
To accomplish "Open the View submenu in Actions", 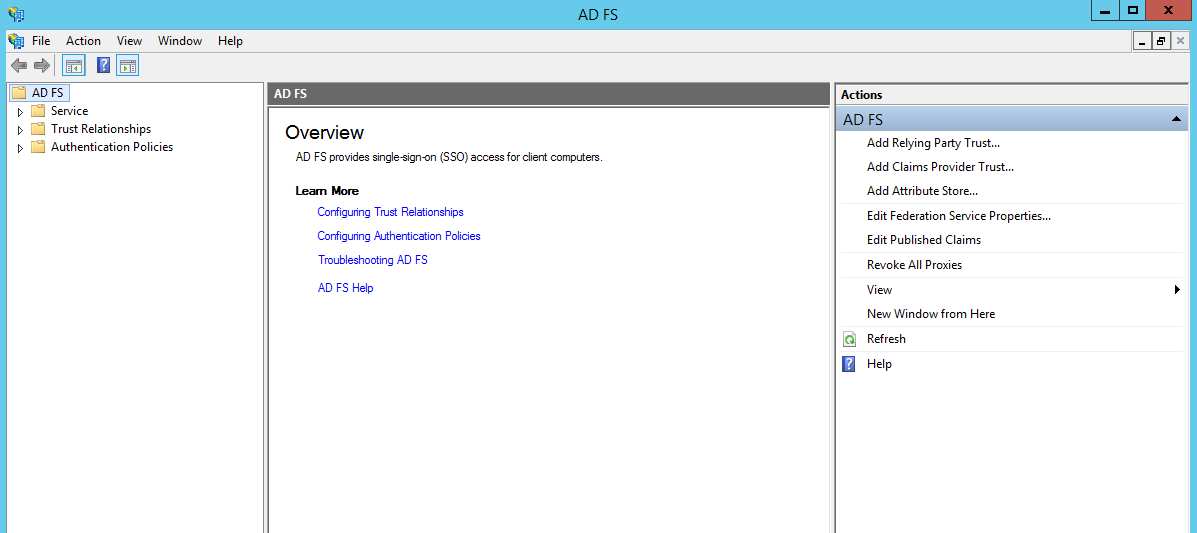I will pos(1176,290).
